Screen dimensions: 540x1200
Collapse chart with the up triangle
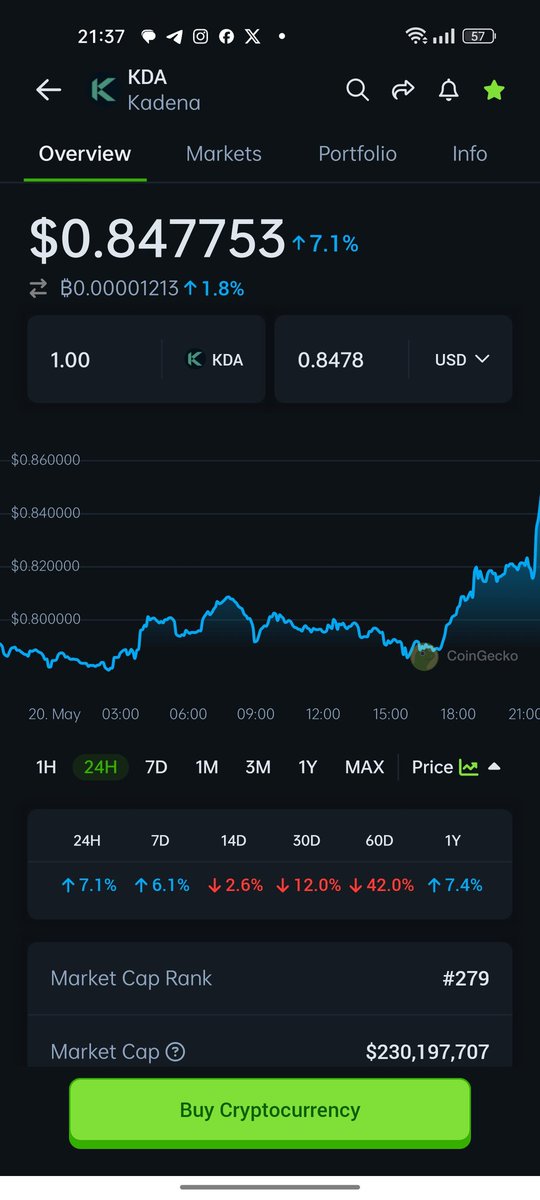coord(494,767)
